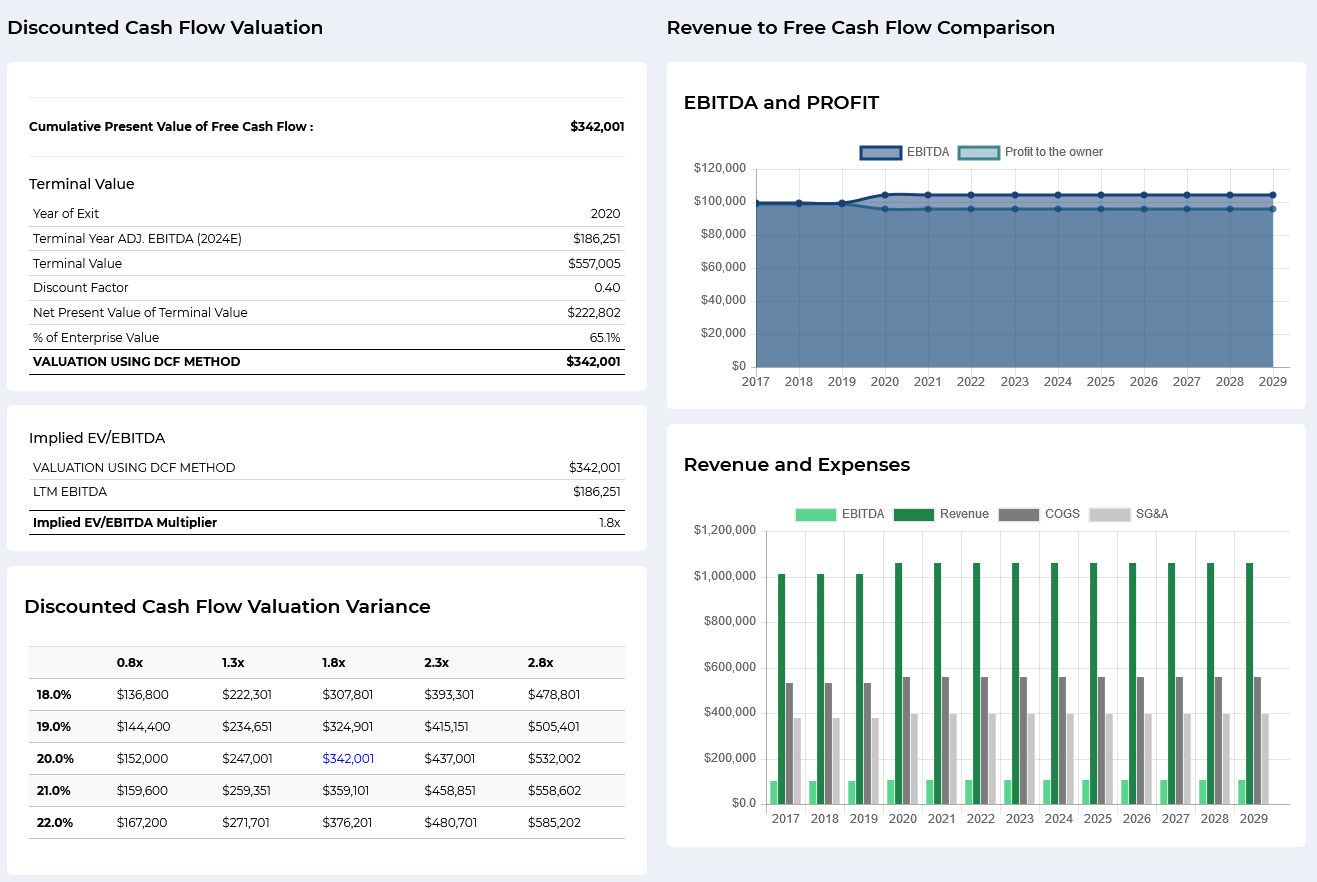Image resolution: width=1317 pixels, height=882 pixels.
Task: Click the light green EBITDA bar for 2020
Action: pos(891,792)
